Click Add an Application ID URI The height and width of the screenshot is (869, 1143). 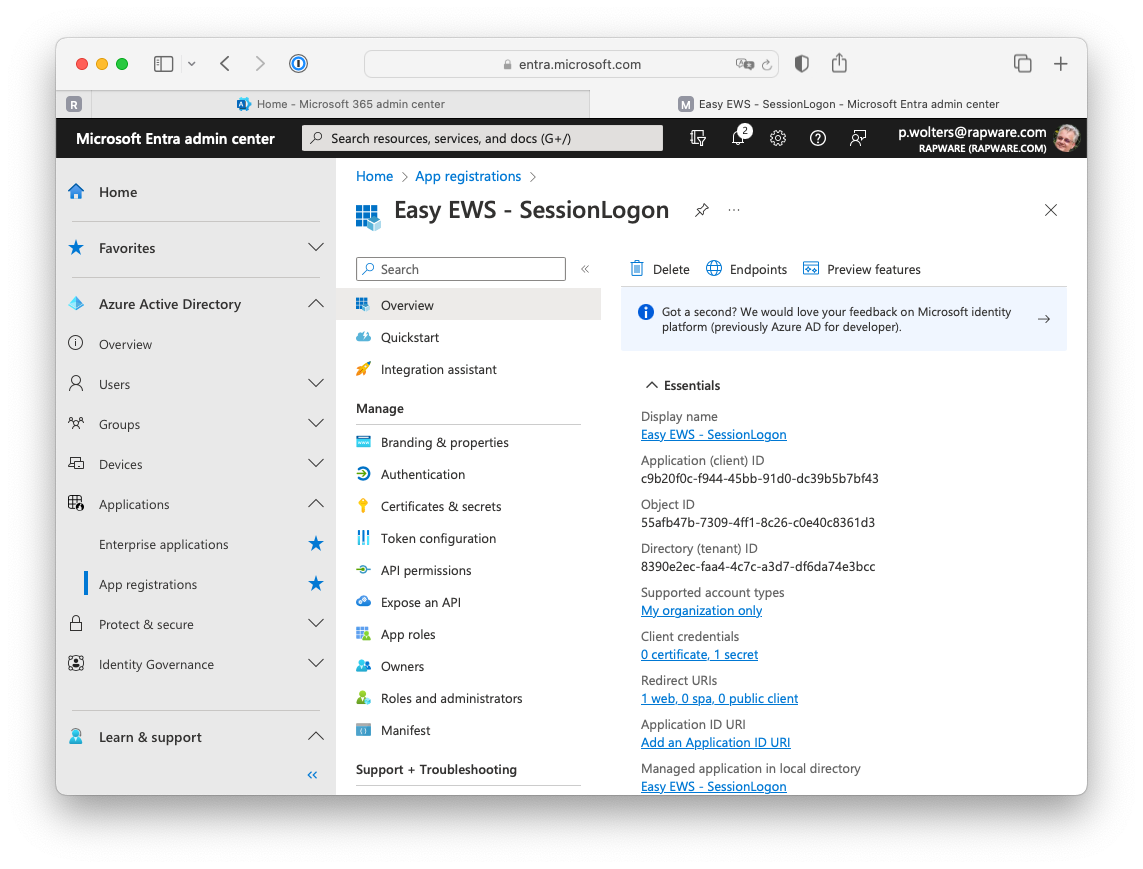(x=715, y=742)
